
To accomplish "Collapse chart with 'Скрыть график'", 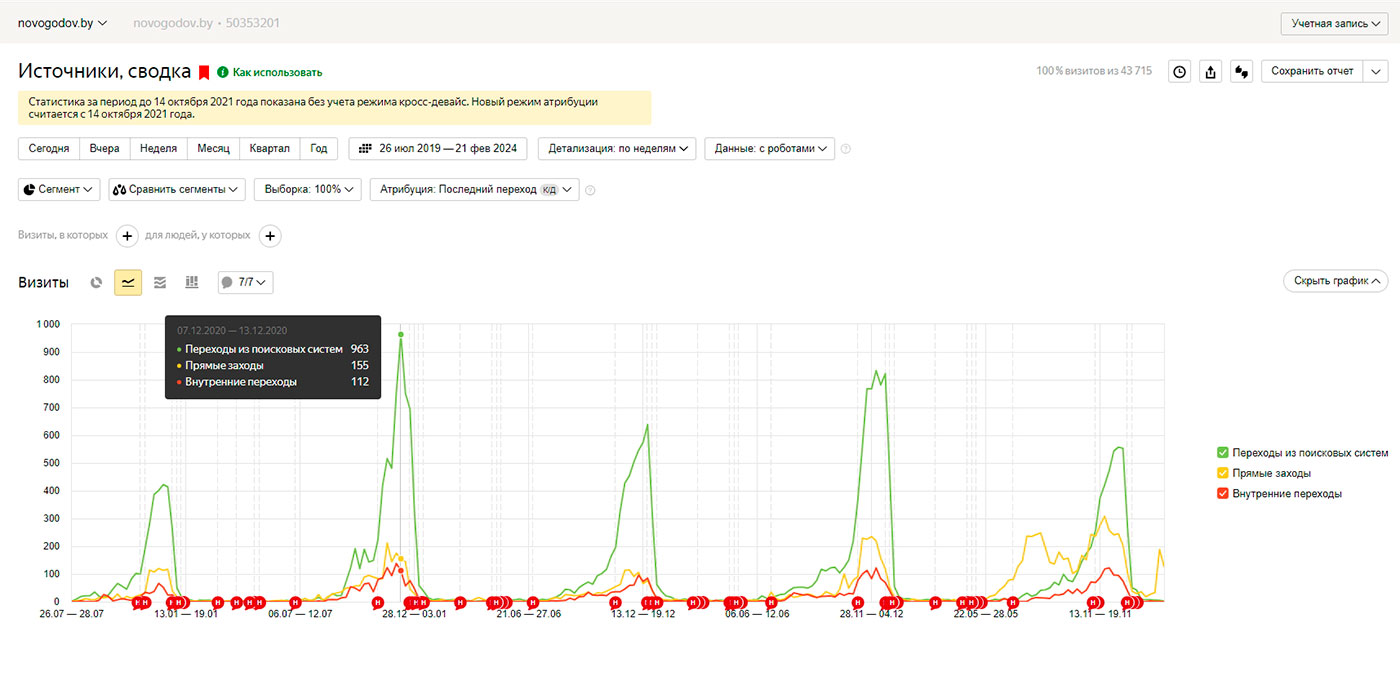I will pos(1336,281).
